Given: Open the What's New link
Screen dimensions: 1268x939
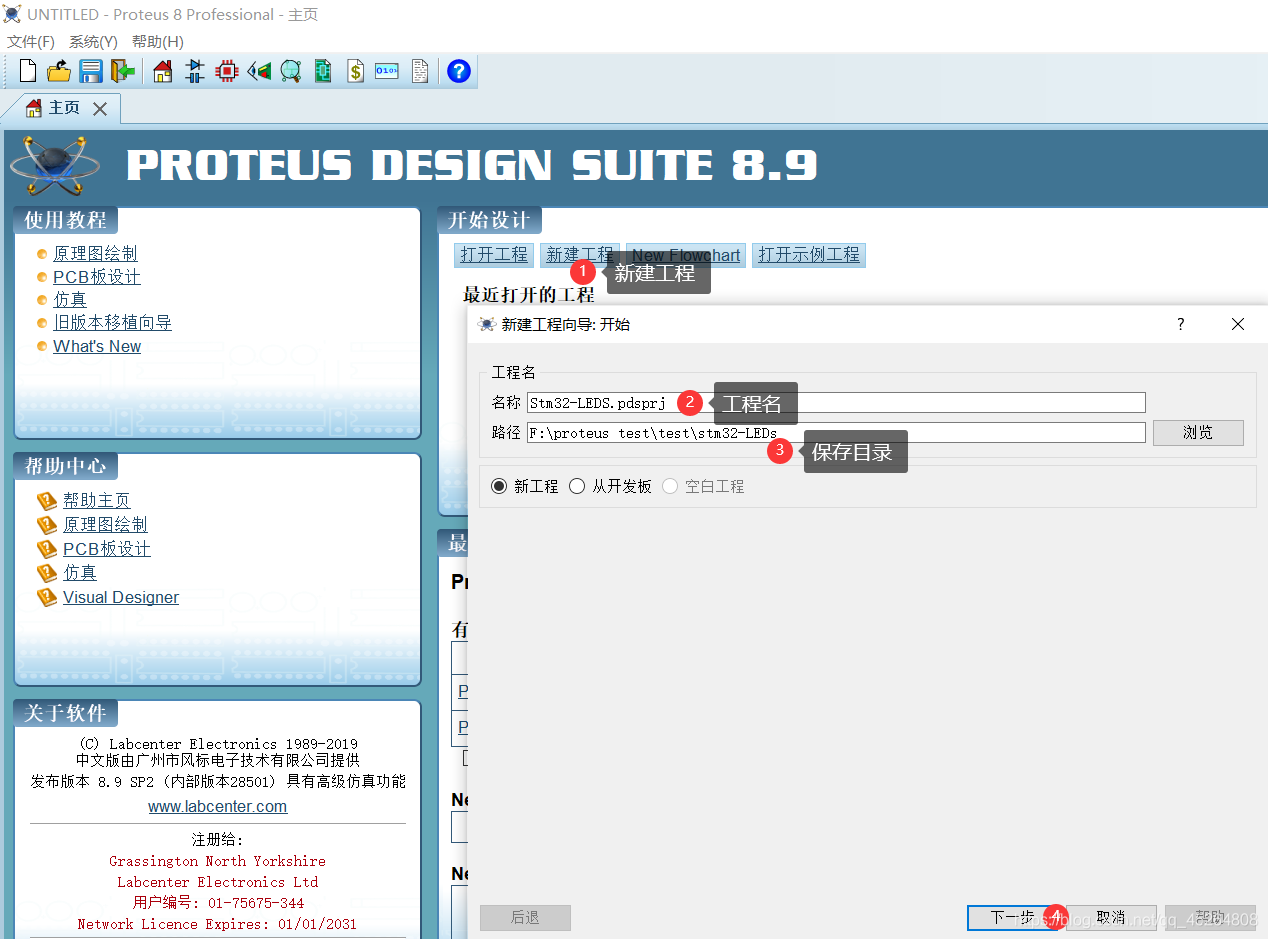Looking at the screenshot, I should [97, 346].
